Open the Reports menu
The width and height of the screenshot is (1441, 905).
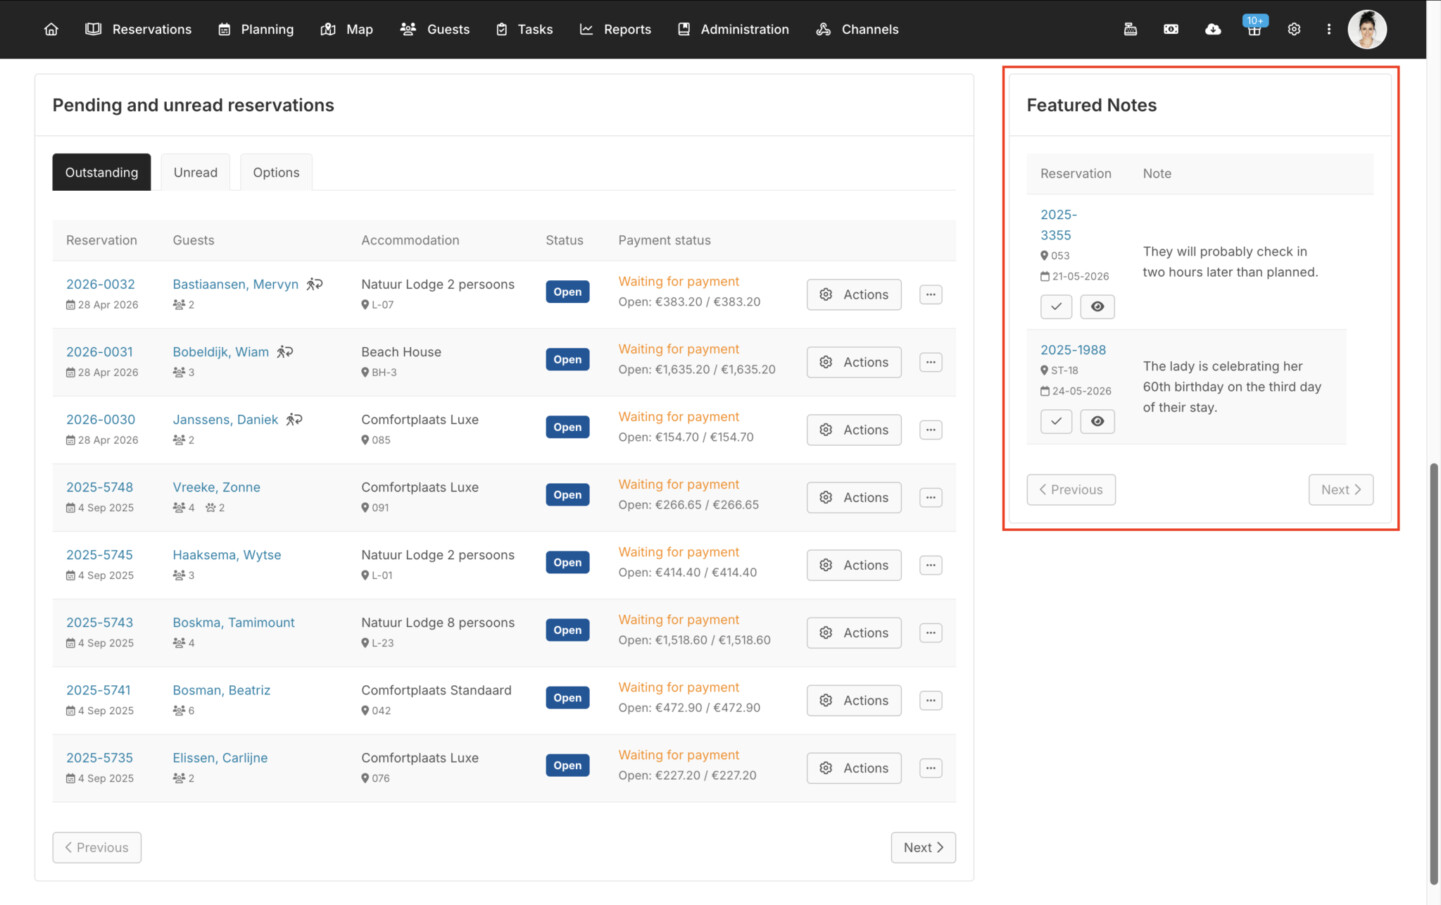pyautogui.click(x=615, y=29)
